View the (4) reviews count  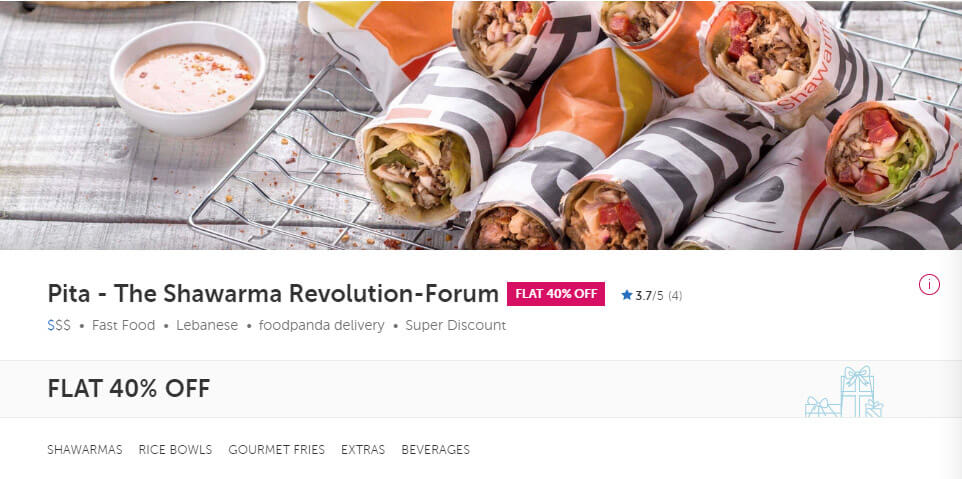[x=675, y=296]
